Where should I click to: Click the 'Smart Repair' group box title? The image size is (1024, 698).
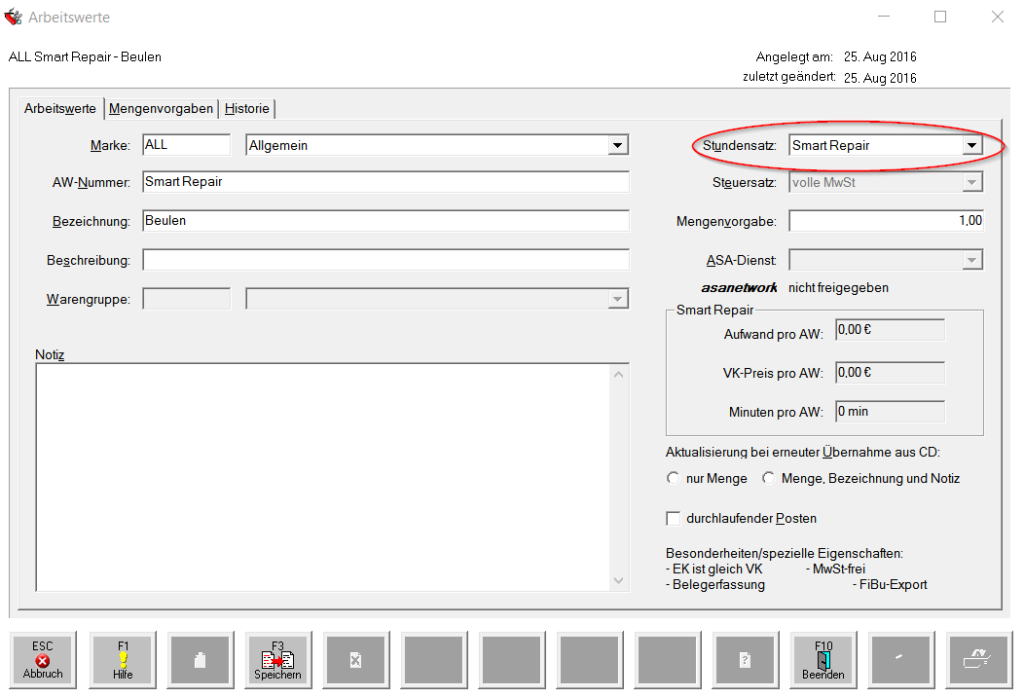point(714,309)
